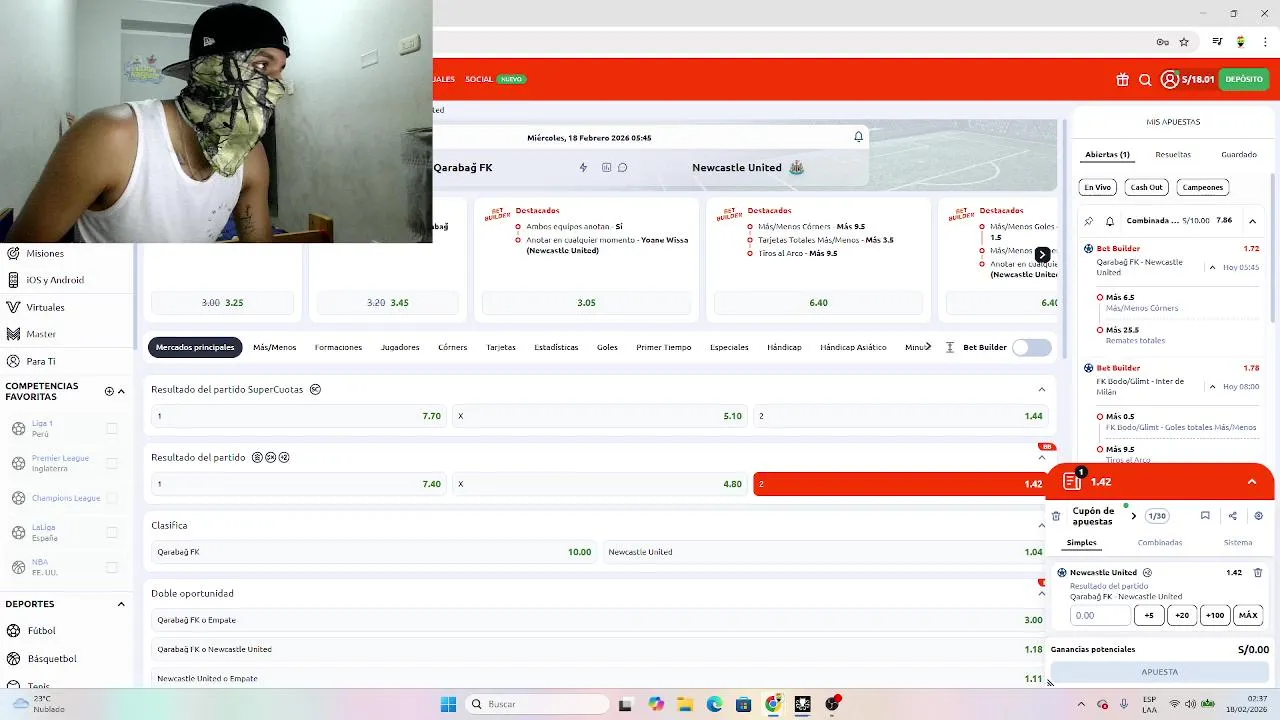The width and height of the screenshot is (1280, 720).
Task: Click the lightning bolt icon beside Qarabağ FK
Action: (583, 167)
